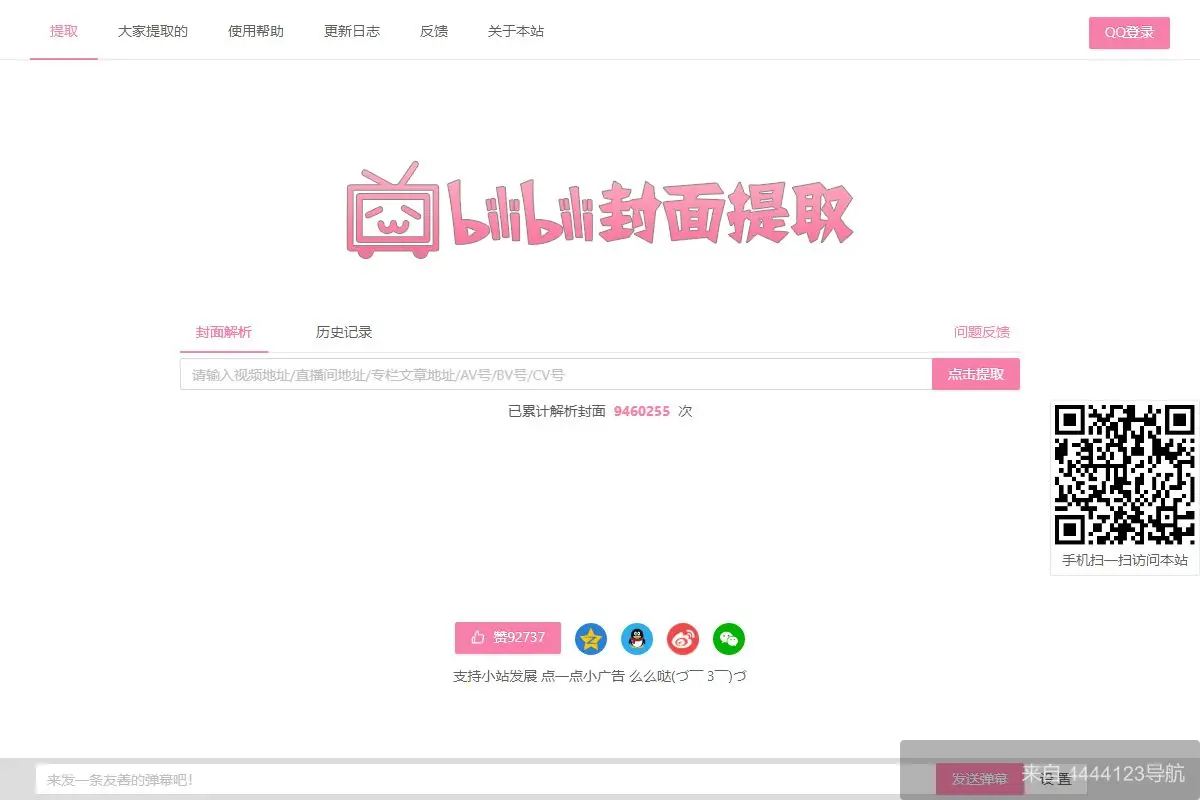Share to Weibo via the red icon
The height and width of the screenshot is (800, 1200).
(682, 638)
